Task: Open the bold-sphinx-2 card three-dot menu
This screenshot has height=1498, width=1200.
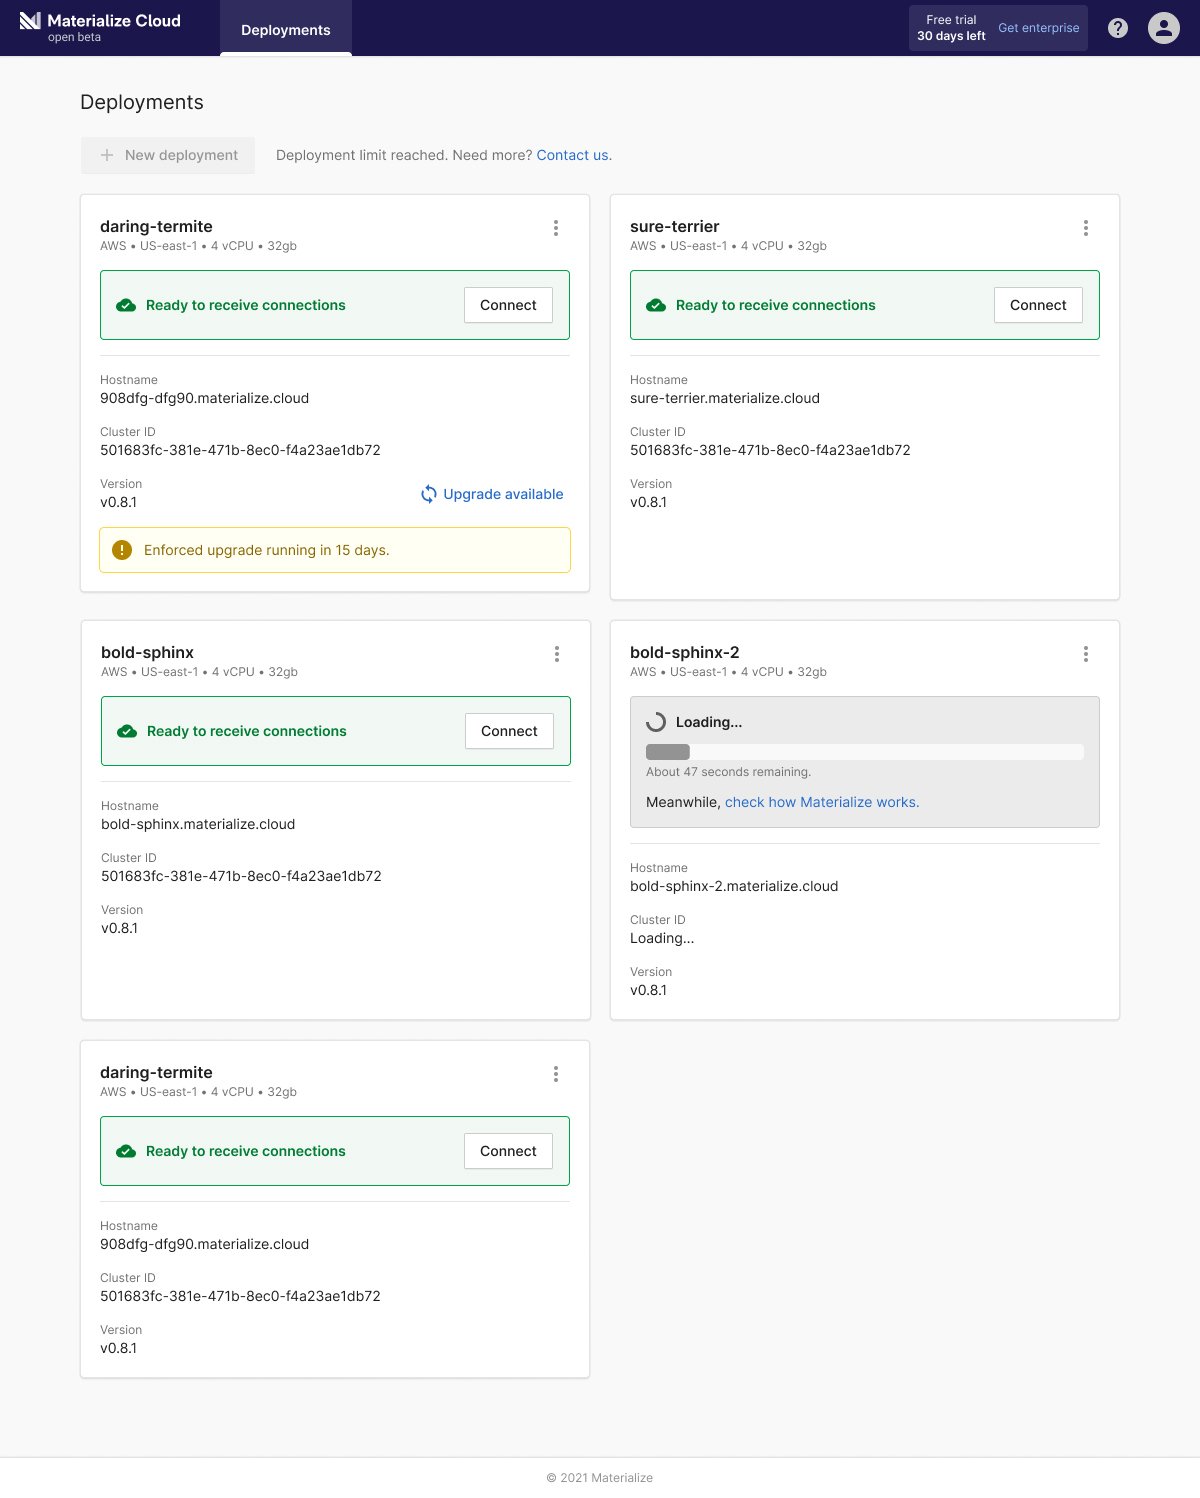Action: (1086, 654)
